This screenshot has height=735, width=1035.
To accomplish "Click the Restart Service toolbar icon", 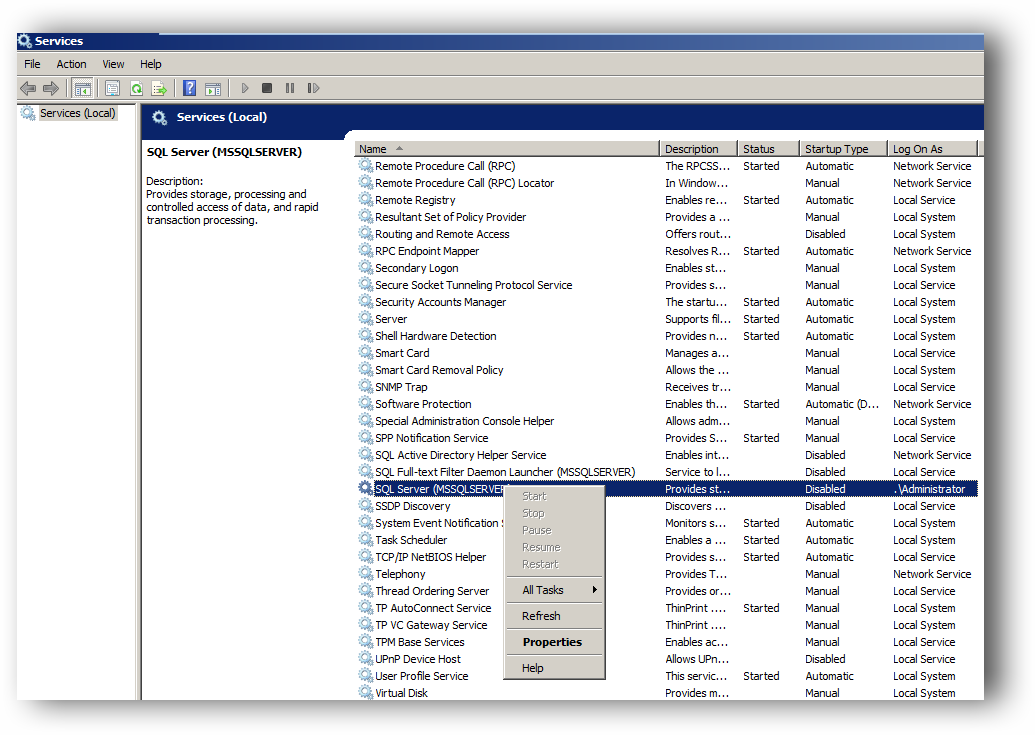I will (314, 88).
